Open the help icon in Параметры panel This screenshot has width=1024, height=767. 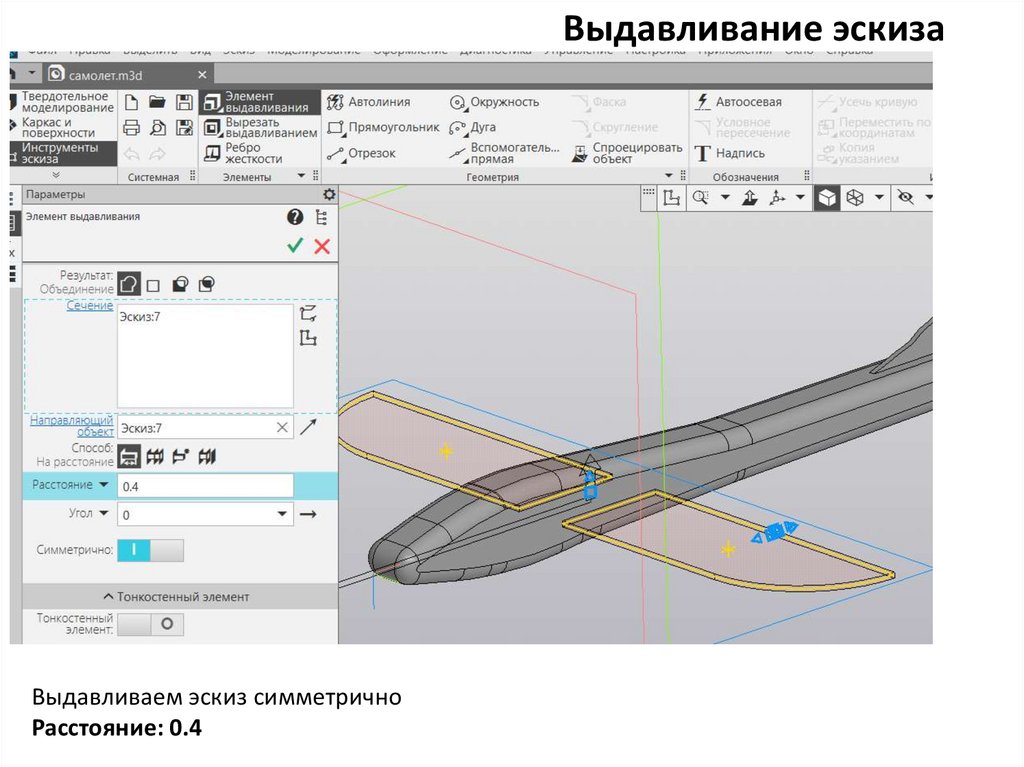294,217
